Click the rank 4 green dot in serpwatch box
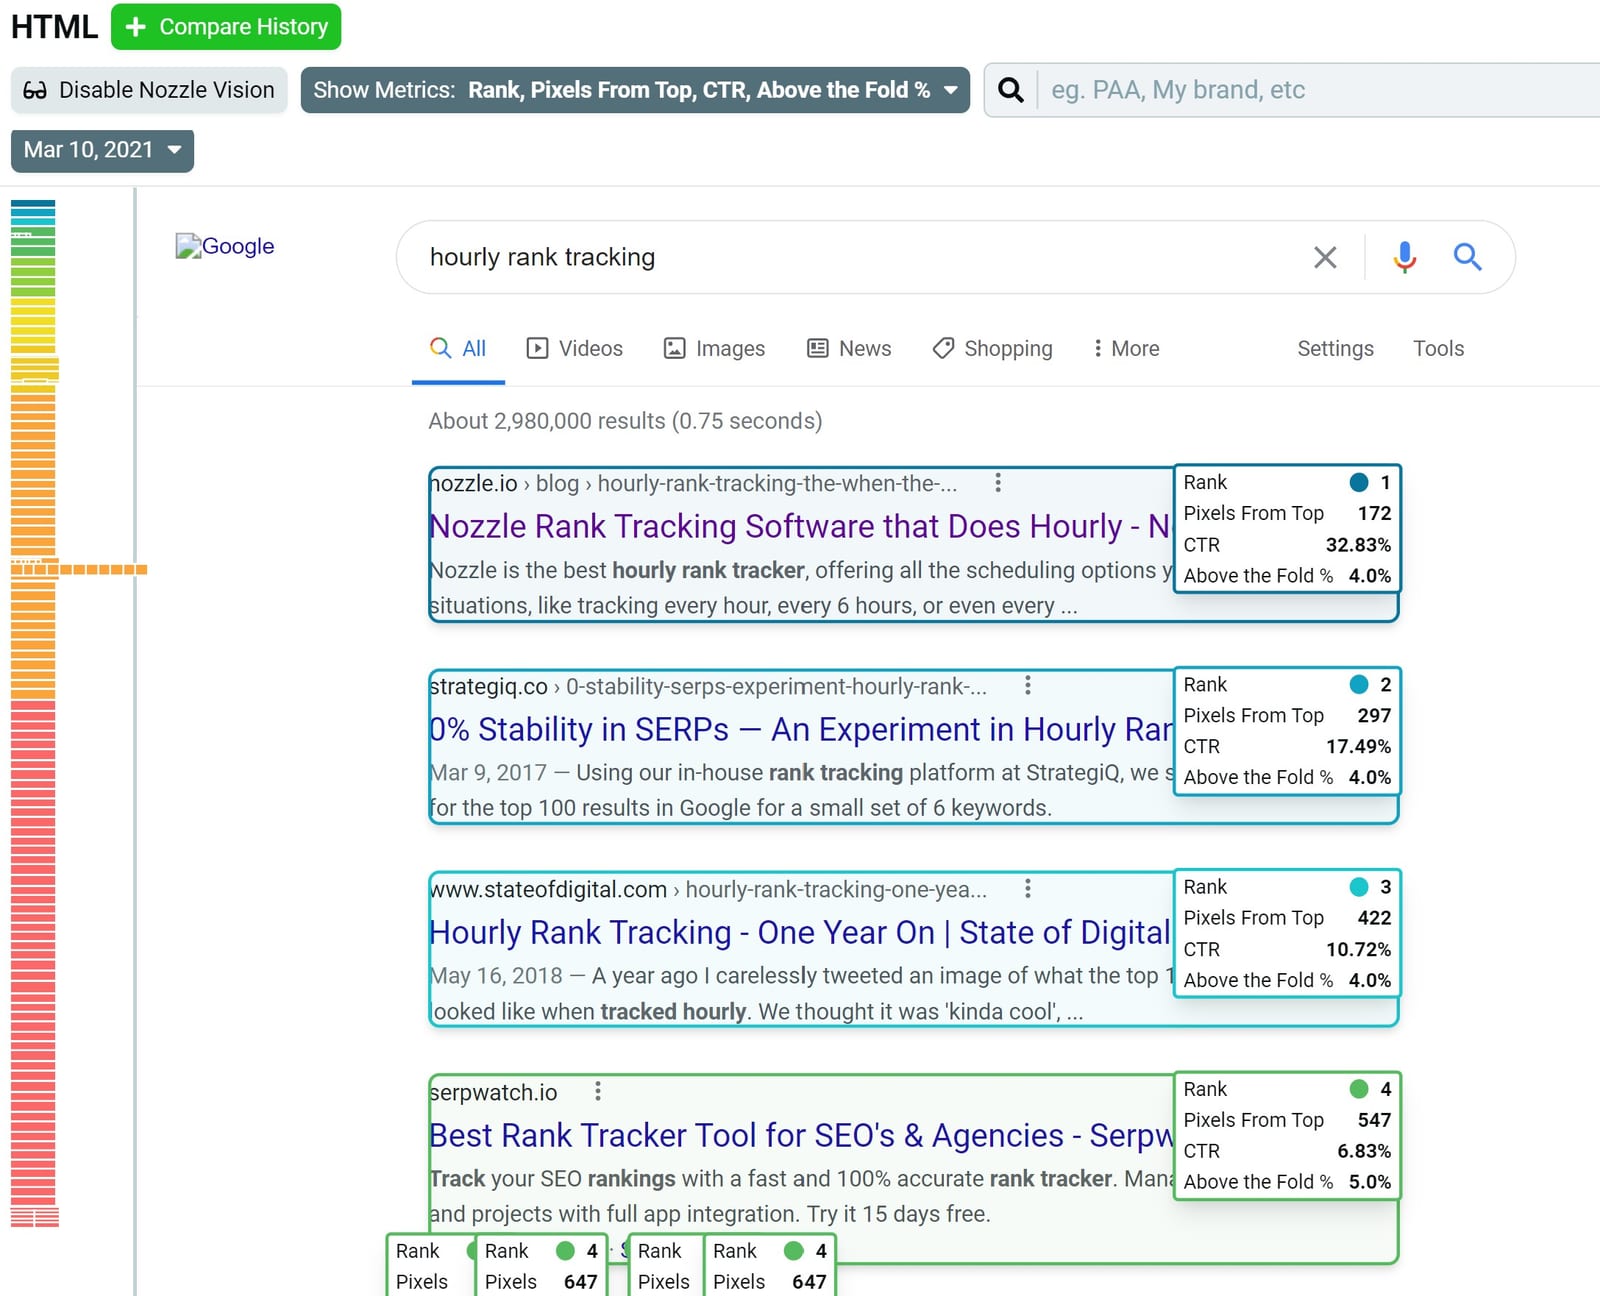Viewport: 1600px width, 1296px height. pyautogui.click(x=1359, y=1089)
